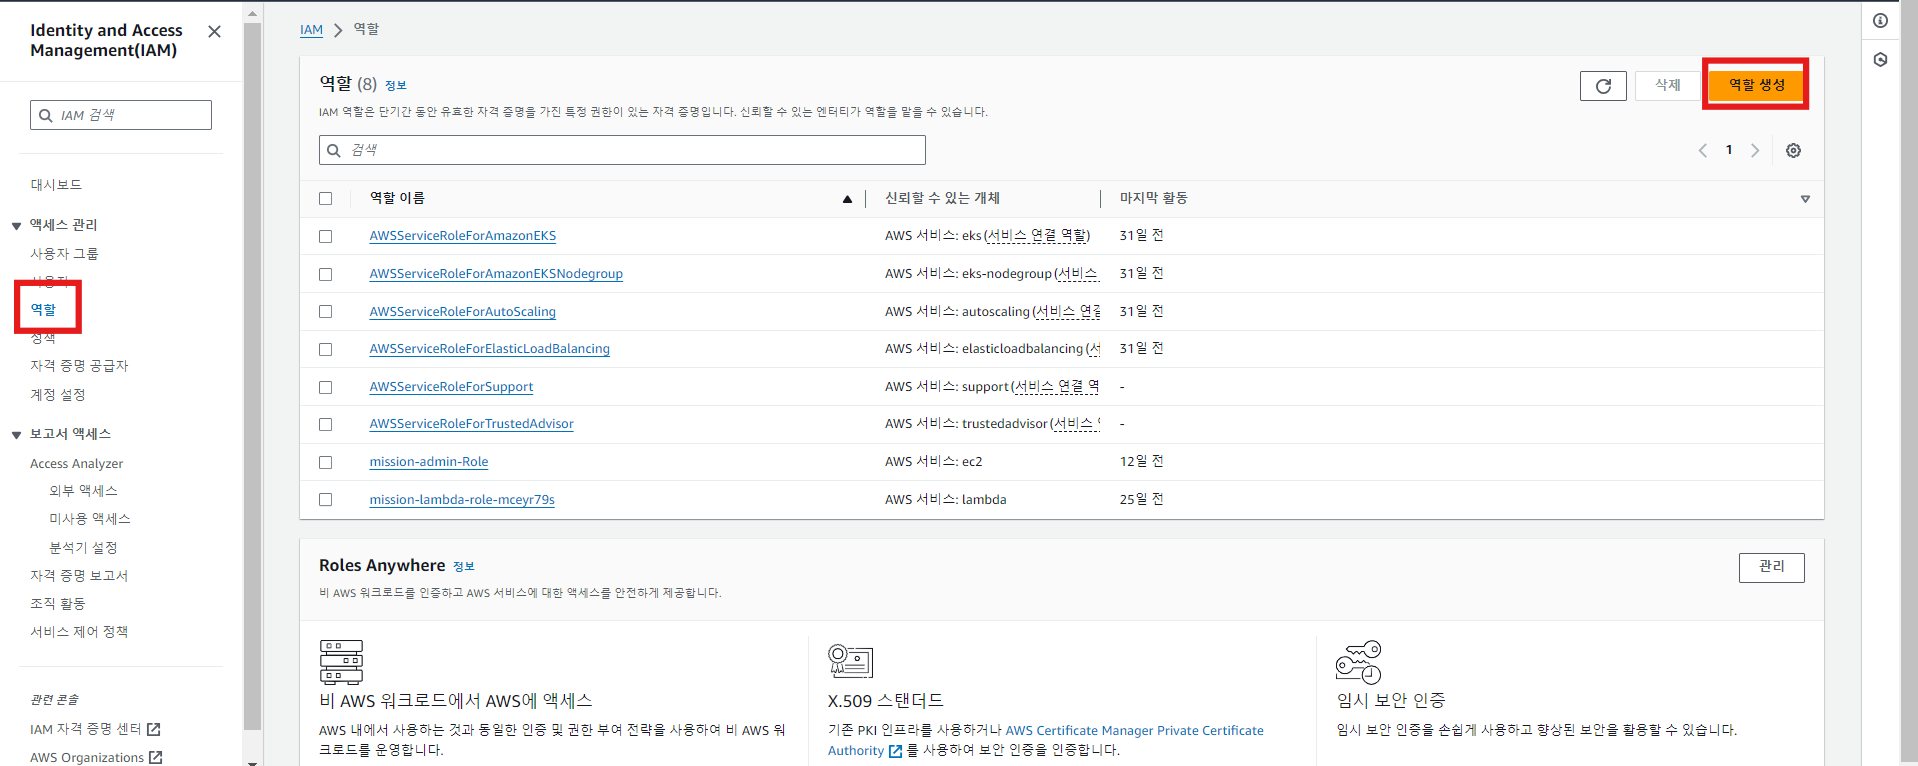This screenshot has height=766, width=1918.
Task: Open the IAM 자격 증명 센터 external link
Action: tap(95, 729)
